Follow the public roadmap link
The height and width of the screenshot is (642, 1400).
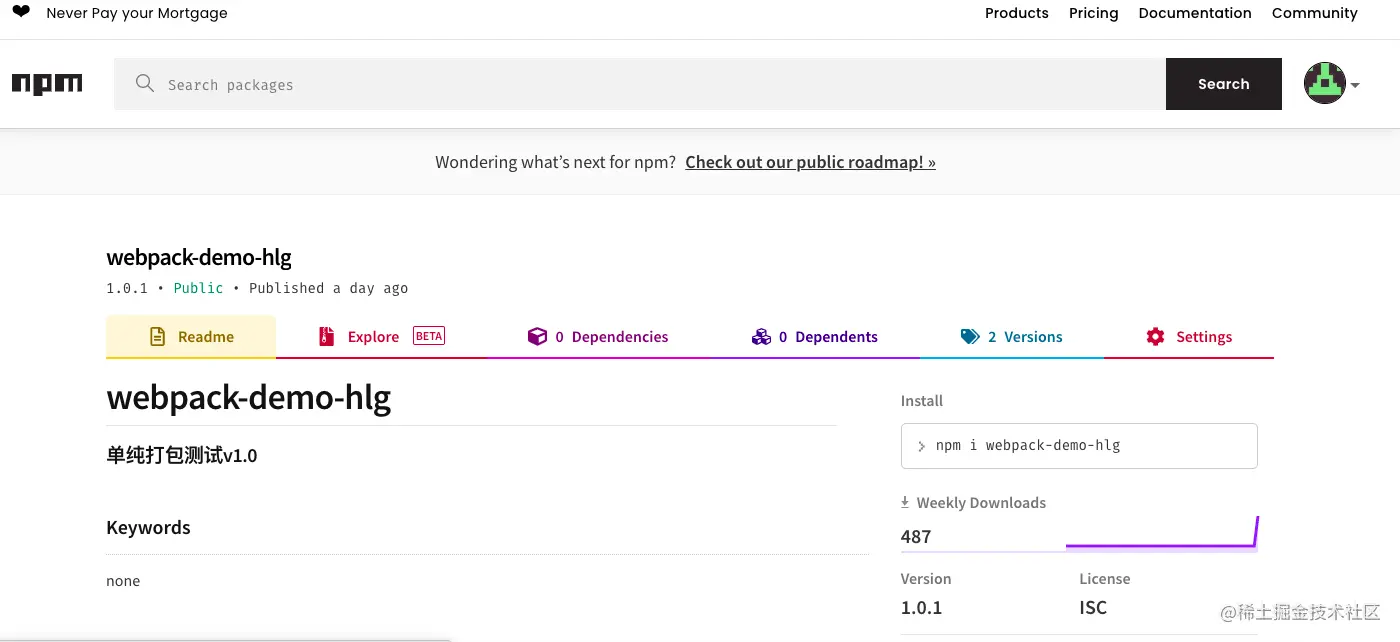coord(810,162)
